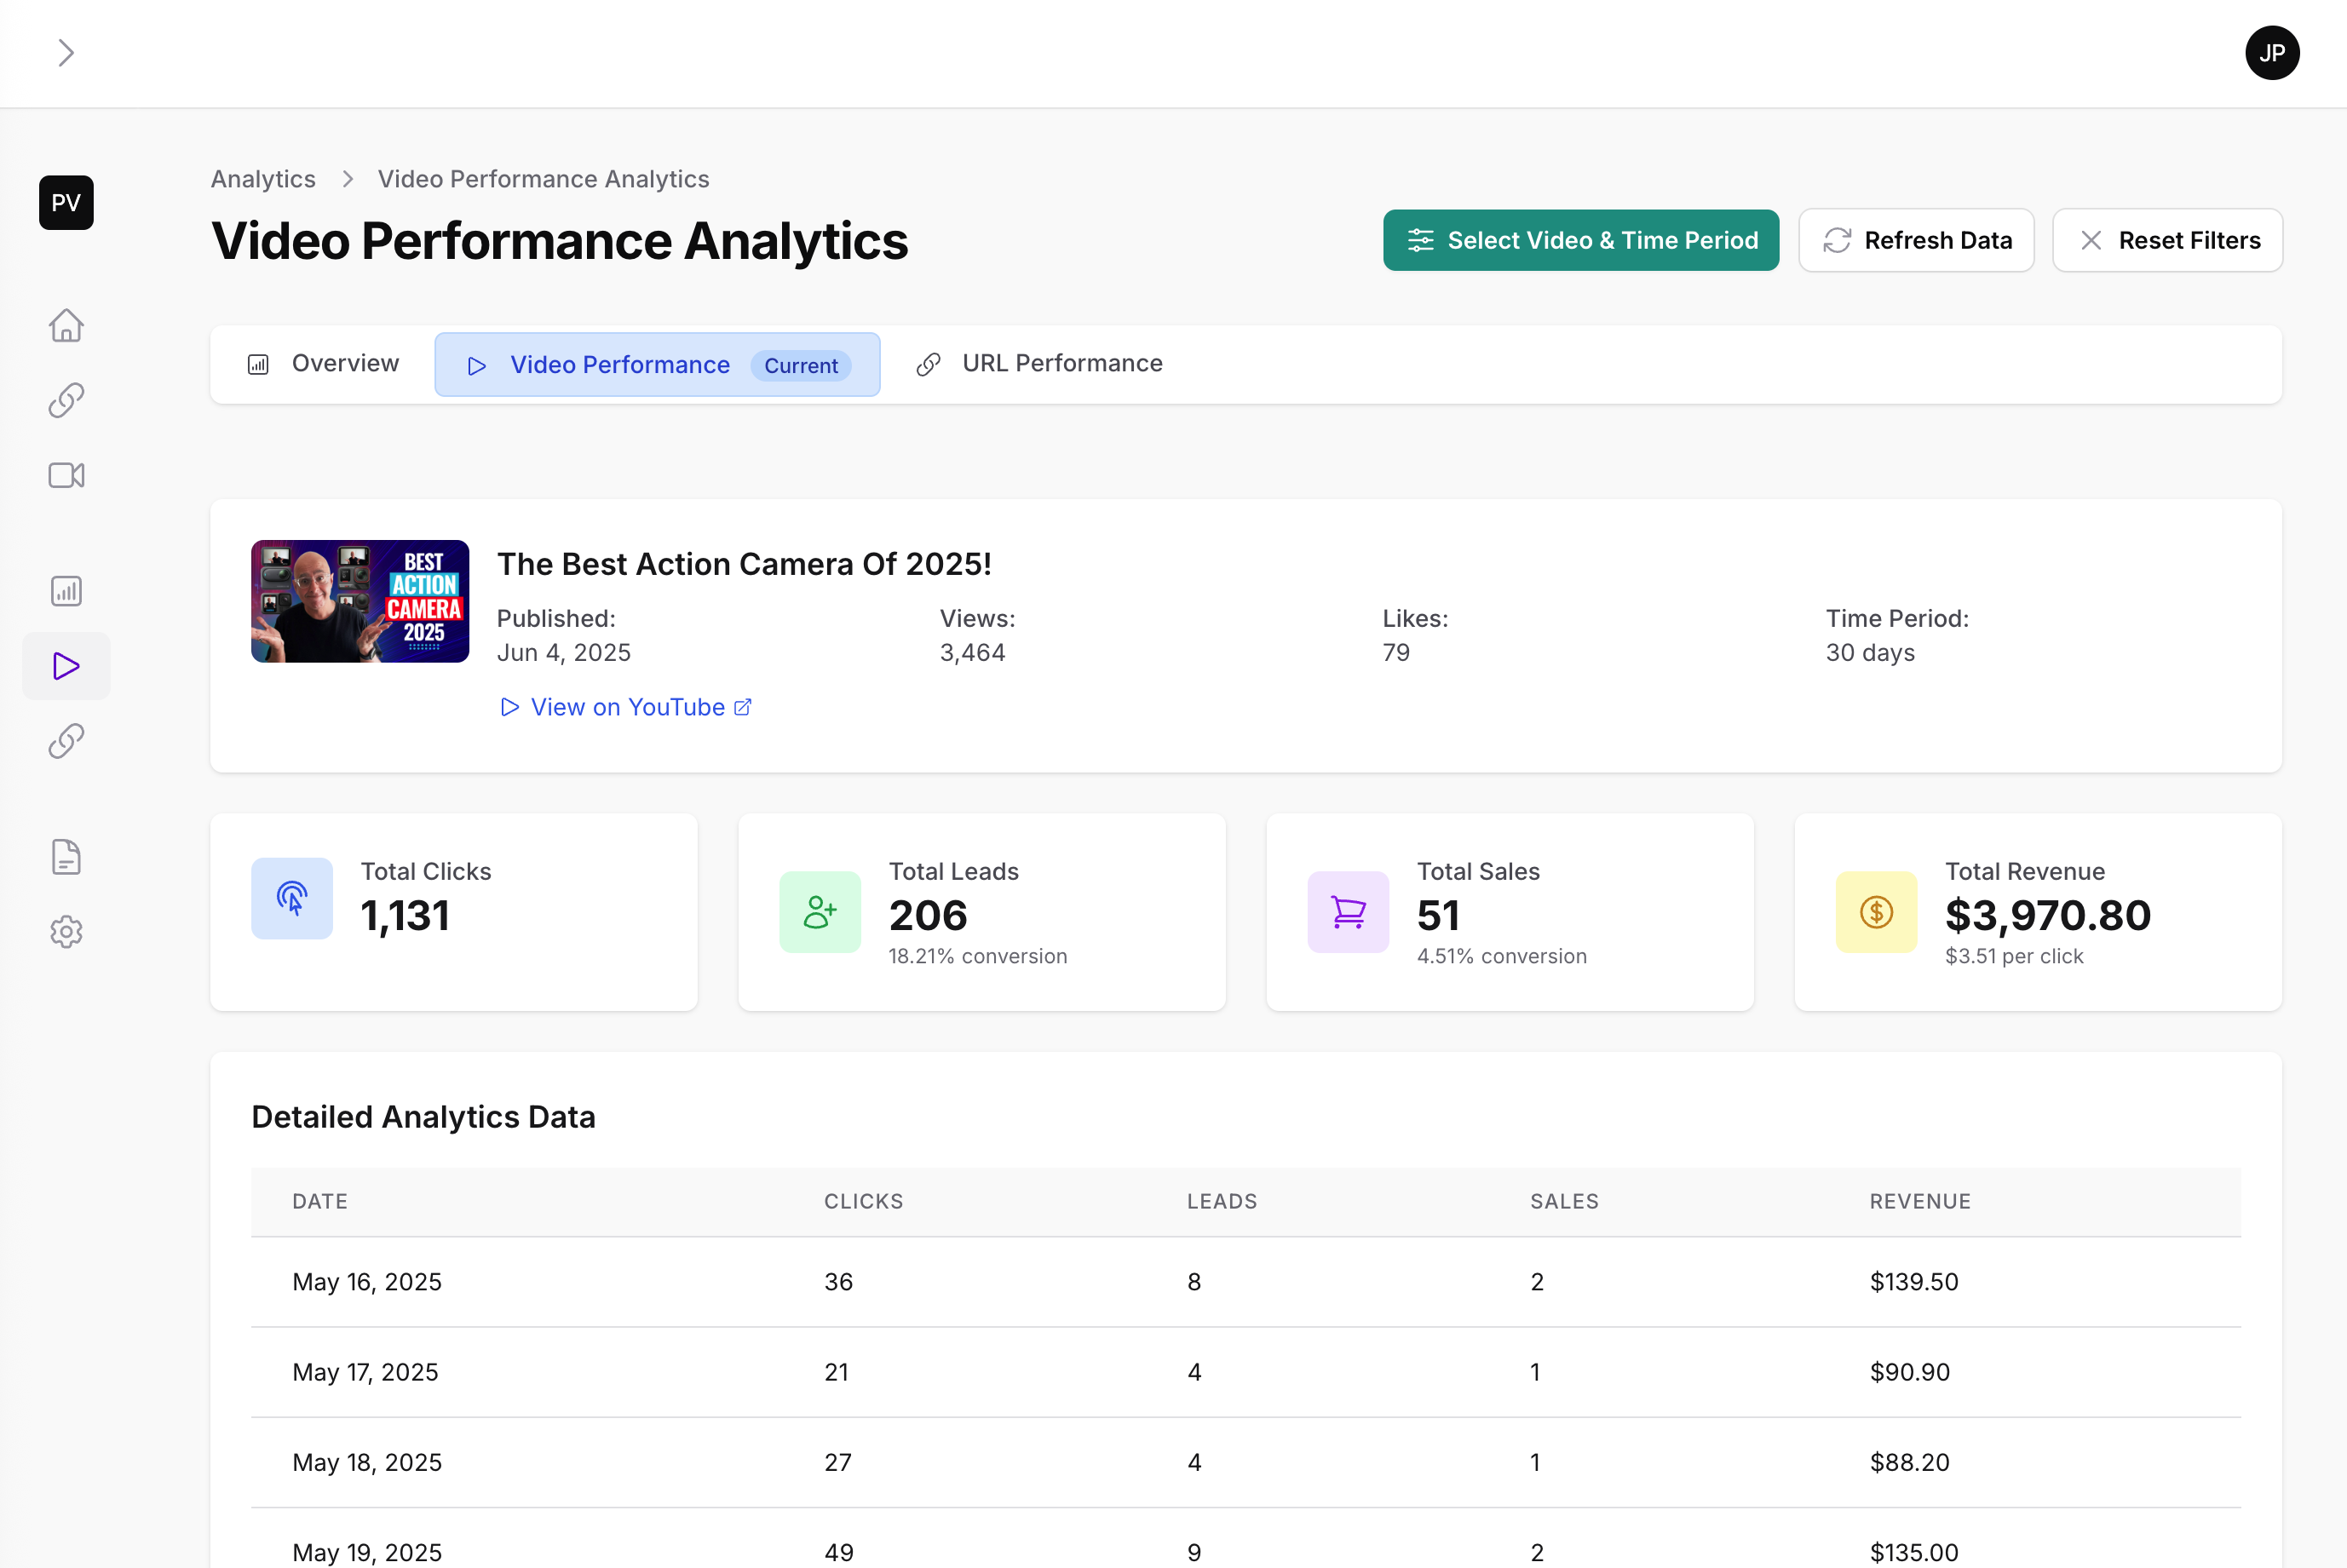2347x1568 pixels.
Task: Click the Detailed Analytics Data heading
Action: click(423, 1117)
